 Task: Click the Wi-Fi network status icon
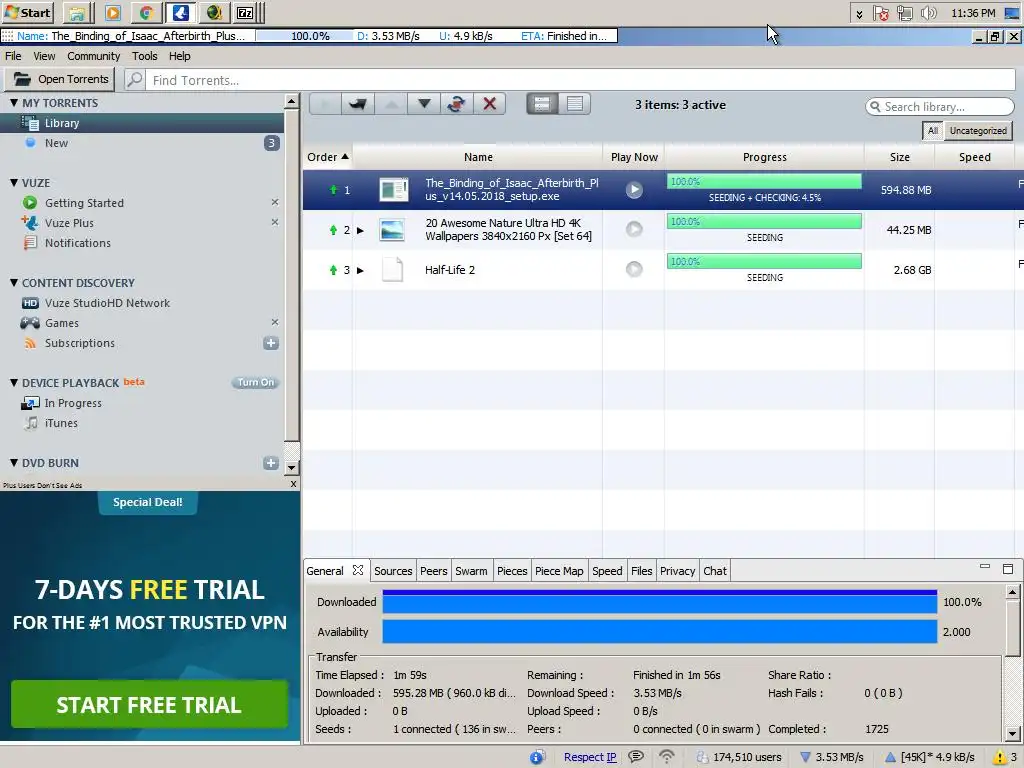point(667,756)
